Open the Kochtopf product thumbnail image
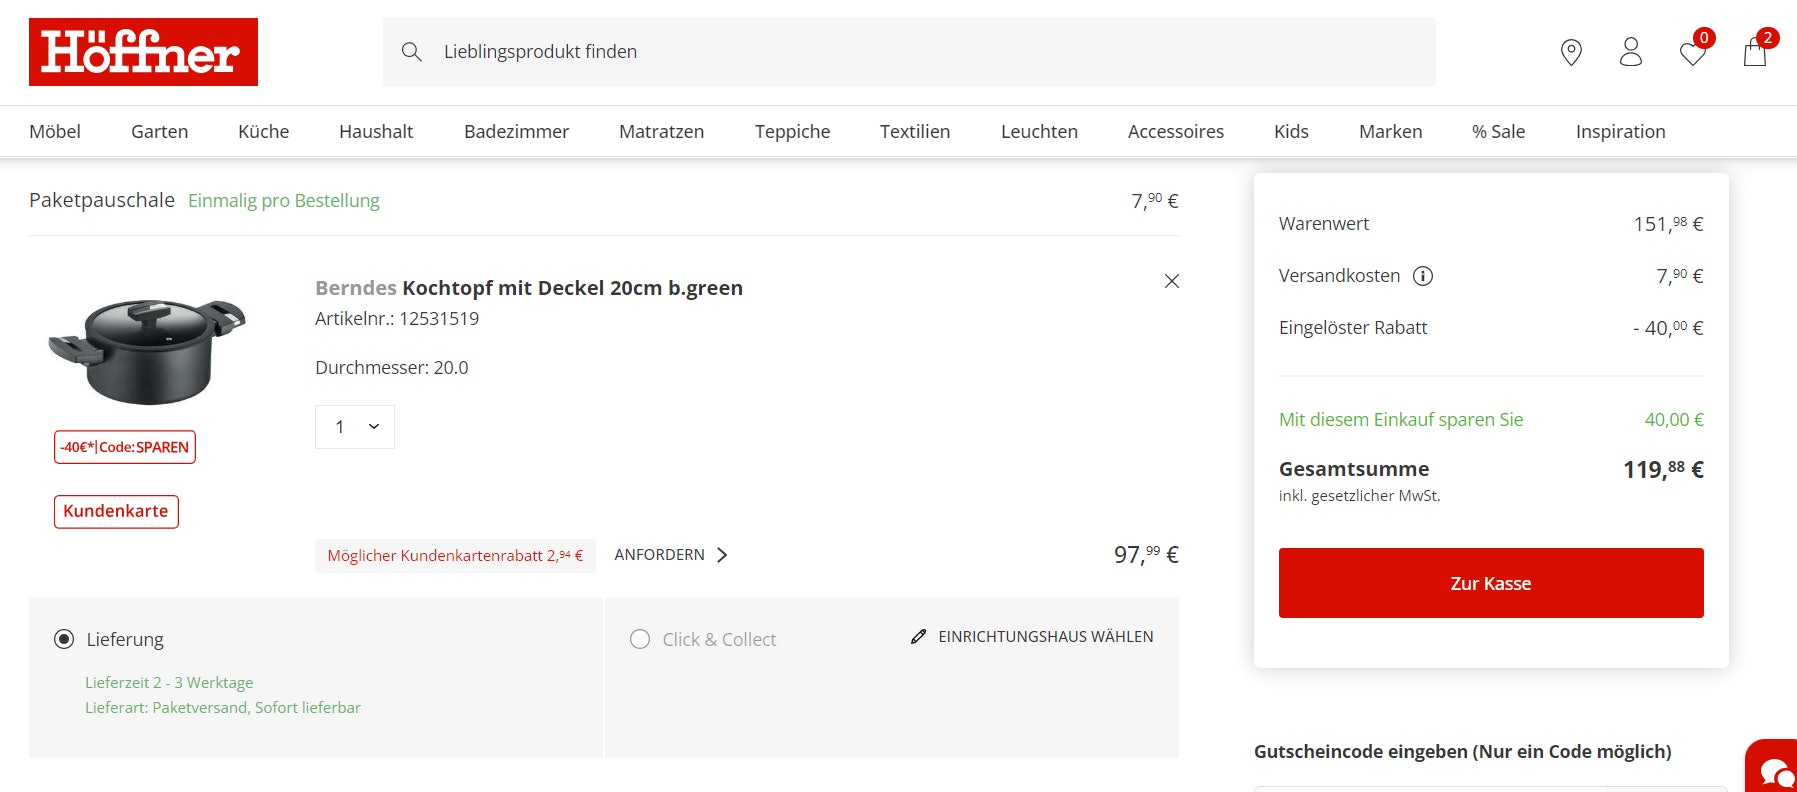The image size is (1797, 792). [148, 350]
